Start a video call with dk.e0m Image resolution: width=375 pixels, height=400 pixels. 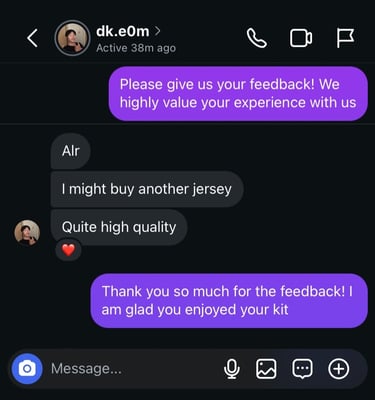(301, 38)
